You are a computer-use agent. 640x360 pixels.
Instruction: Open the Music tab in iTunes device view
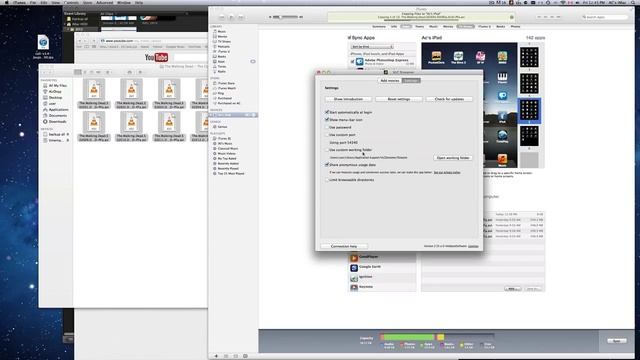433,27
